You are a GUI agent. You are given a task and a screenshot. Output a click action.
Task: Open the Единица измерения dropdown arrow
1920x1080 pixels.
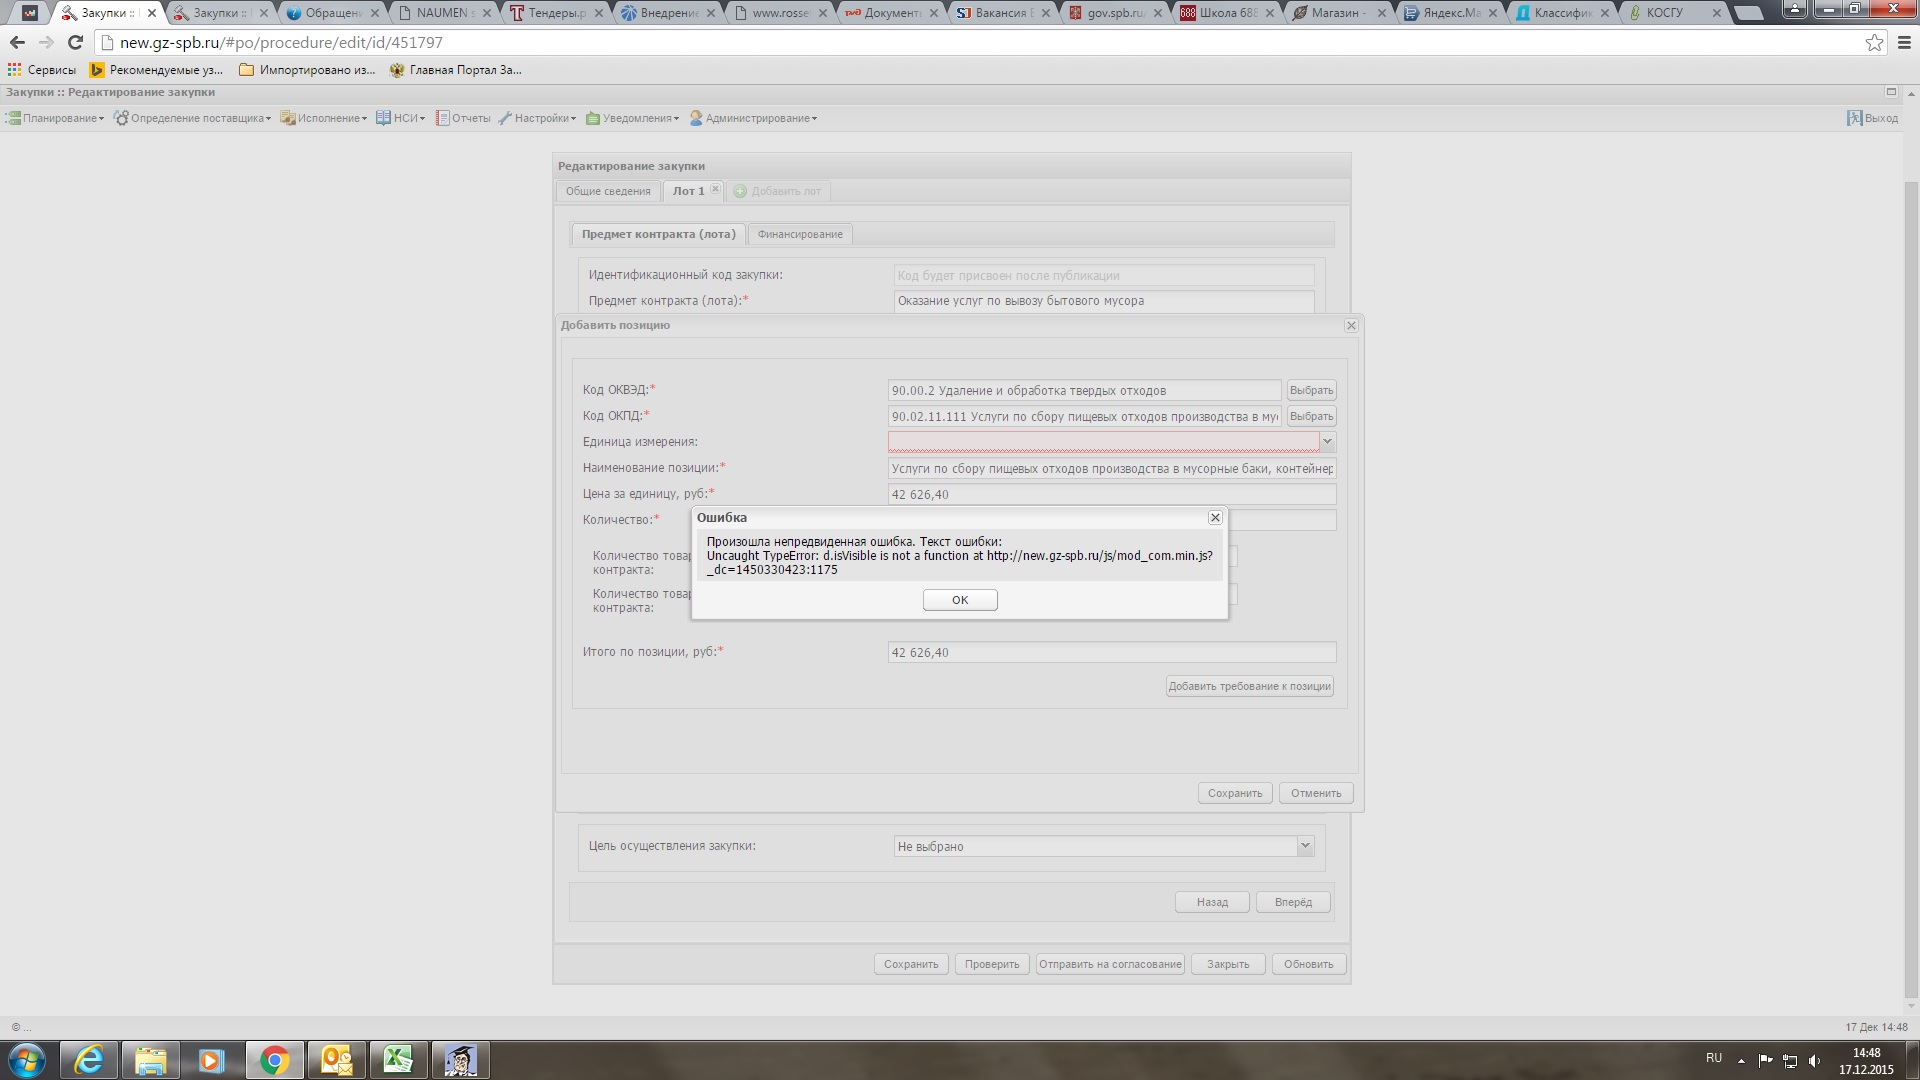1327,442
